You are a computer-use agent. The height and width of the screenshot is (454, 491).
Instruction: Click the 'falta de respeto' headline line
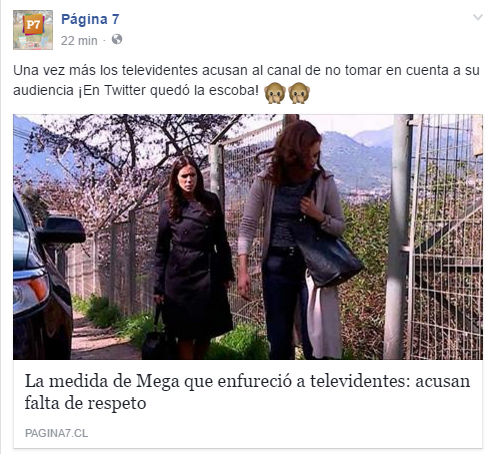85,403
